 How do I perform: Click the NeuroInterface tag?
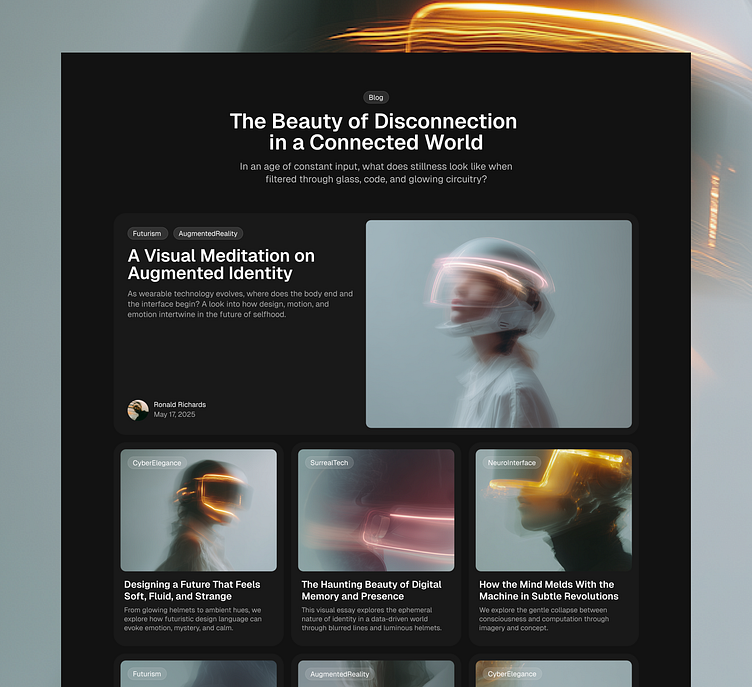coord(511,463)
